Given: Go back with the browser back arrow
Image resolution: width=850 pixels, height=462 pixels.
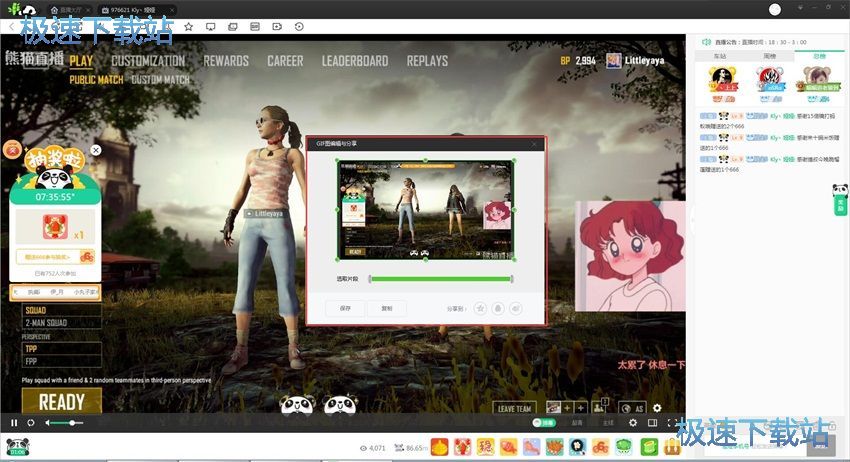Looking at the screenshot, I should (x=11, y=27).
